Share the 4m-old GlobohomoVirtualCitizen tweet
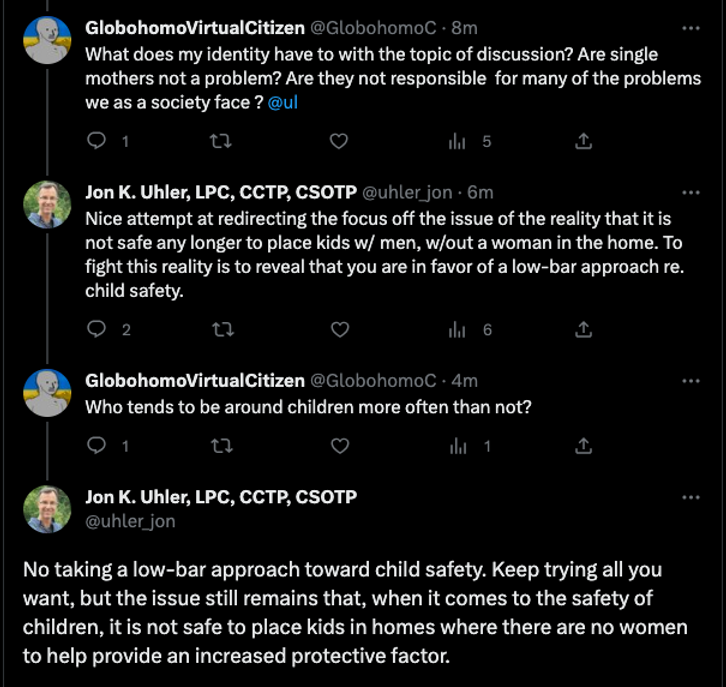The height and width of the screenshot is (687, 726). click(x=585, y=446)
